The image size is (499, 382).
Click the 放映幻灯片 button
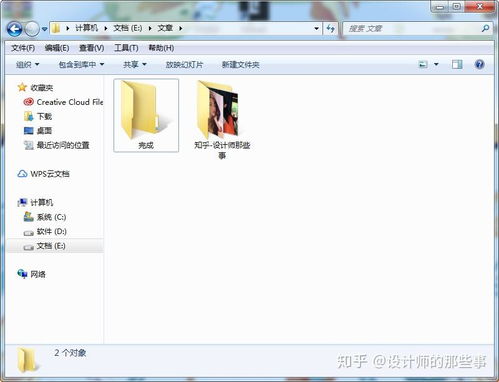184,64
